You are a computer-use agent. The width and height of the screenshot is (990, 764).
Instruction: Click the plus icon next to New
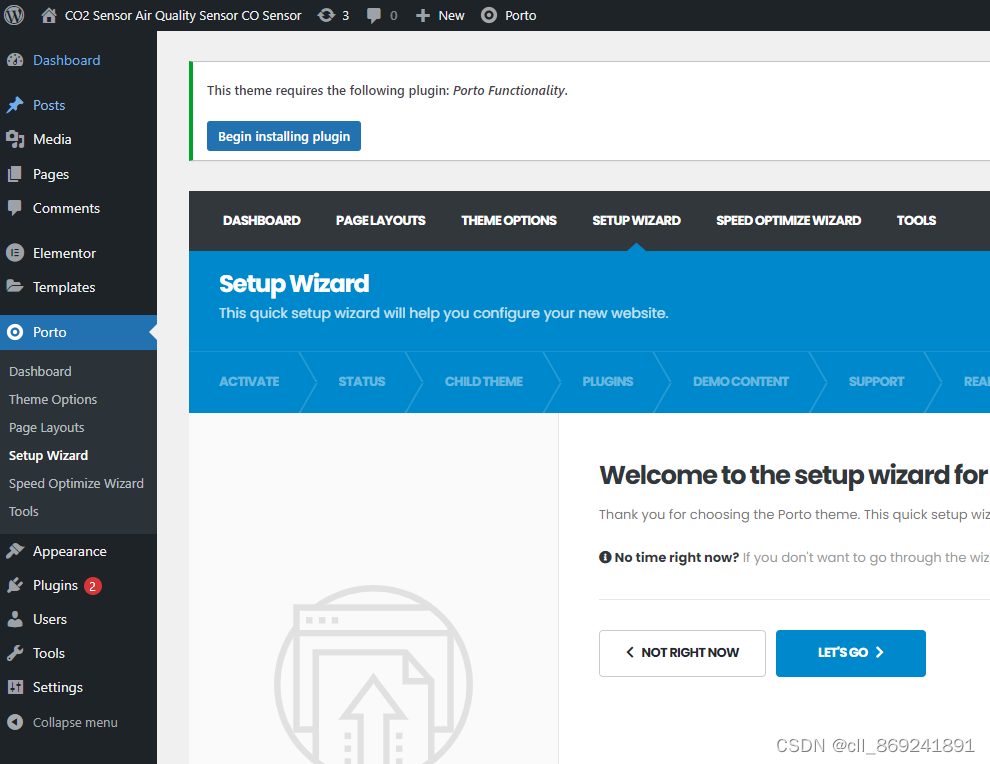[x=422, y=16]
